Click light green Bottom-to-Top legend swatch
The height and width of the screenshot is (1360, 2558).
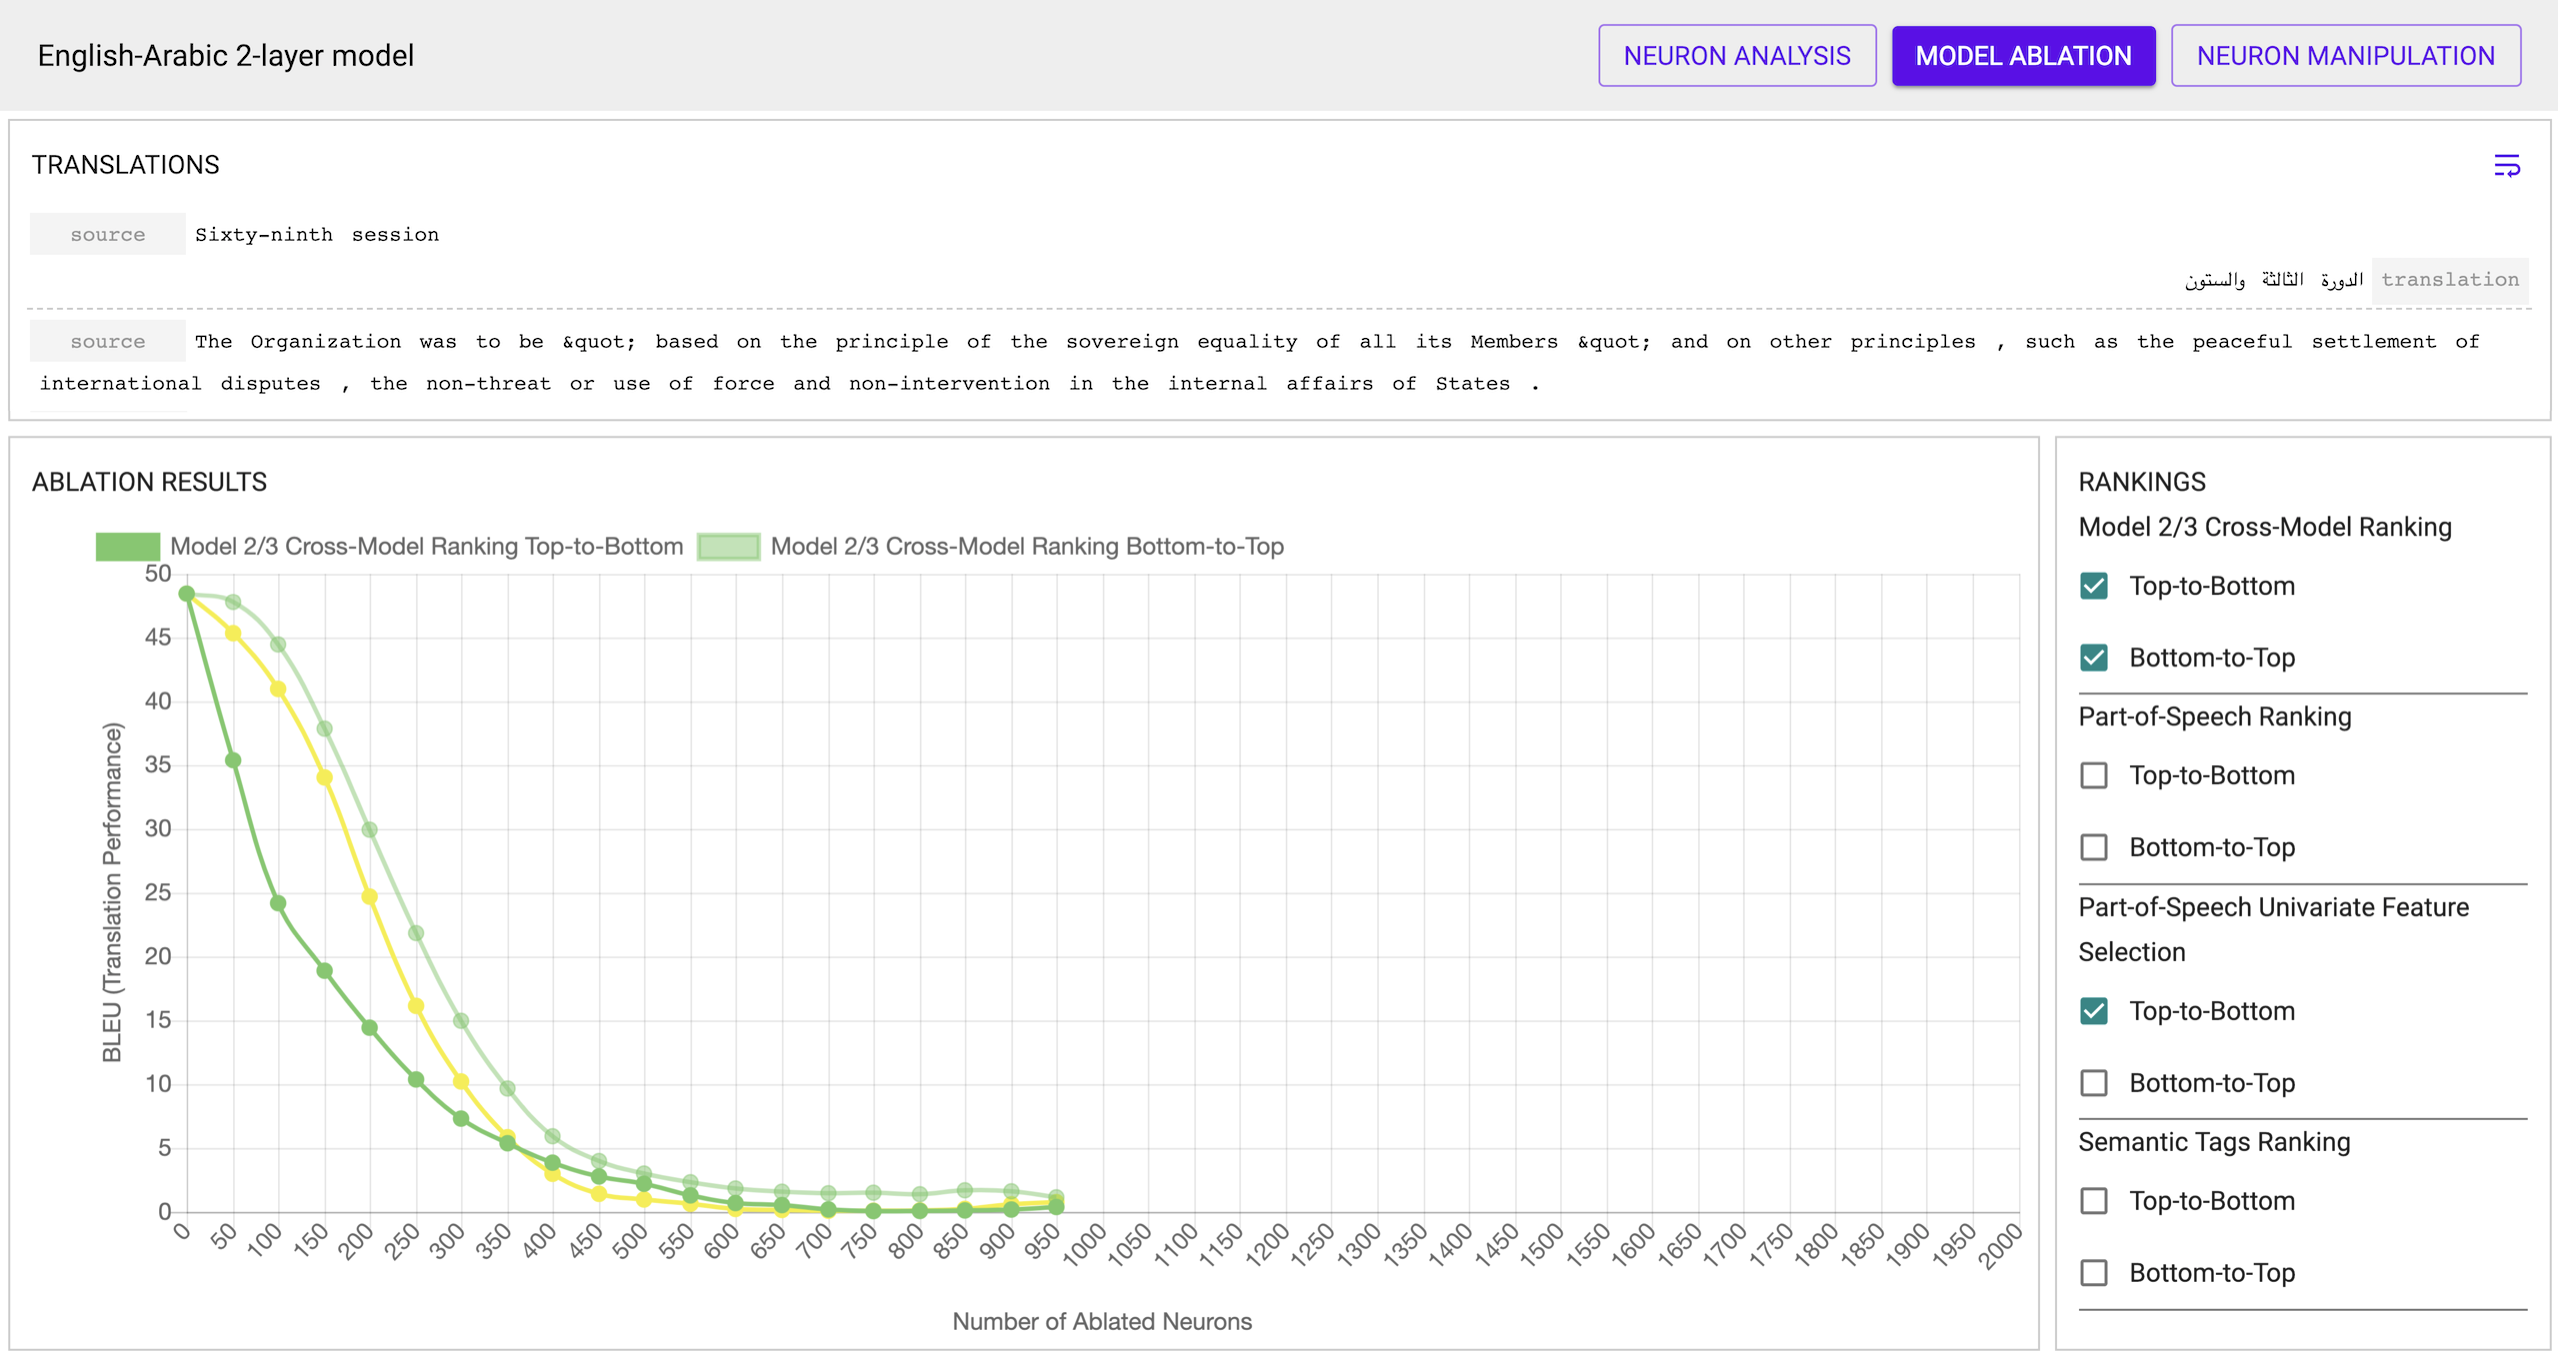click(728, 546)
